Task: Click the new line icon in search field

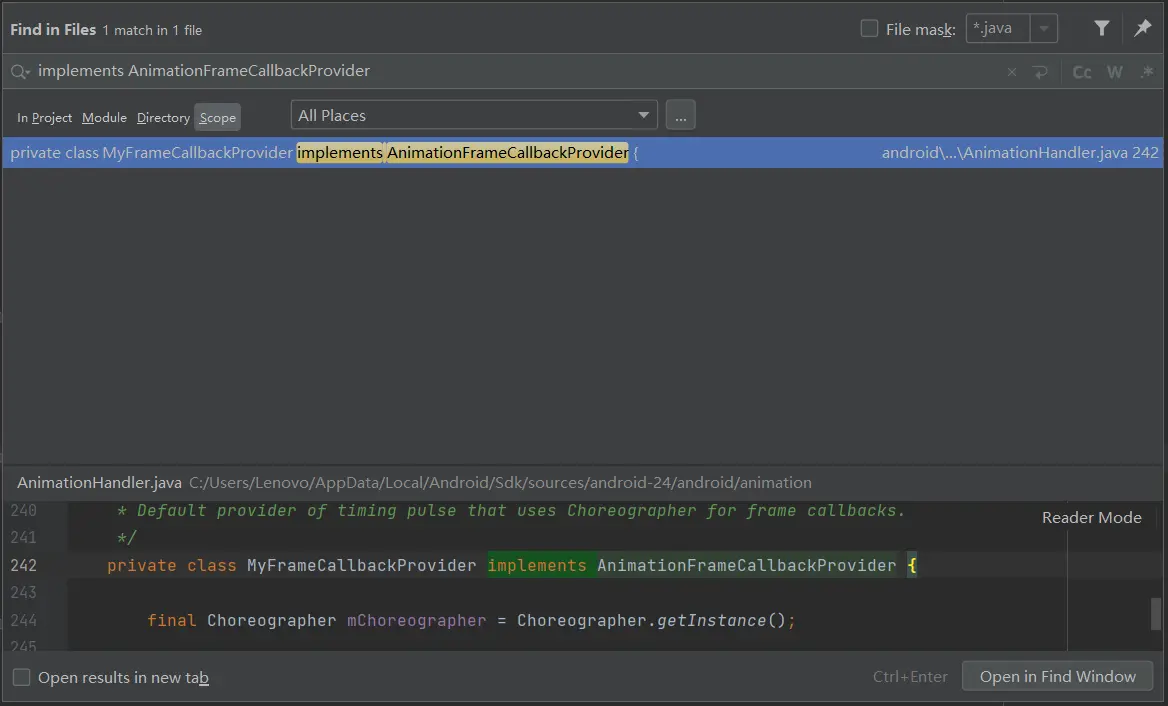Action: (x=1041, y=72)
